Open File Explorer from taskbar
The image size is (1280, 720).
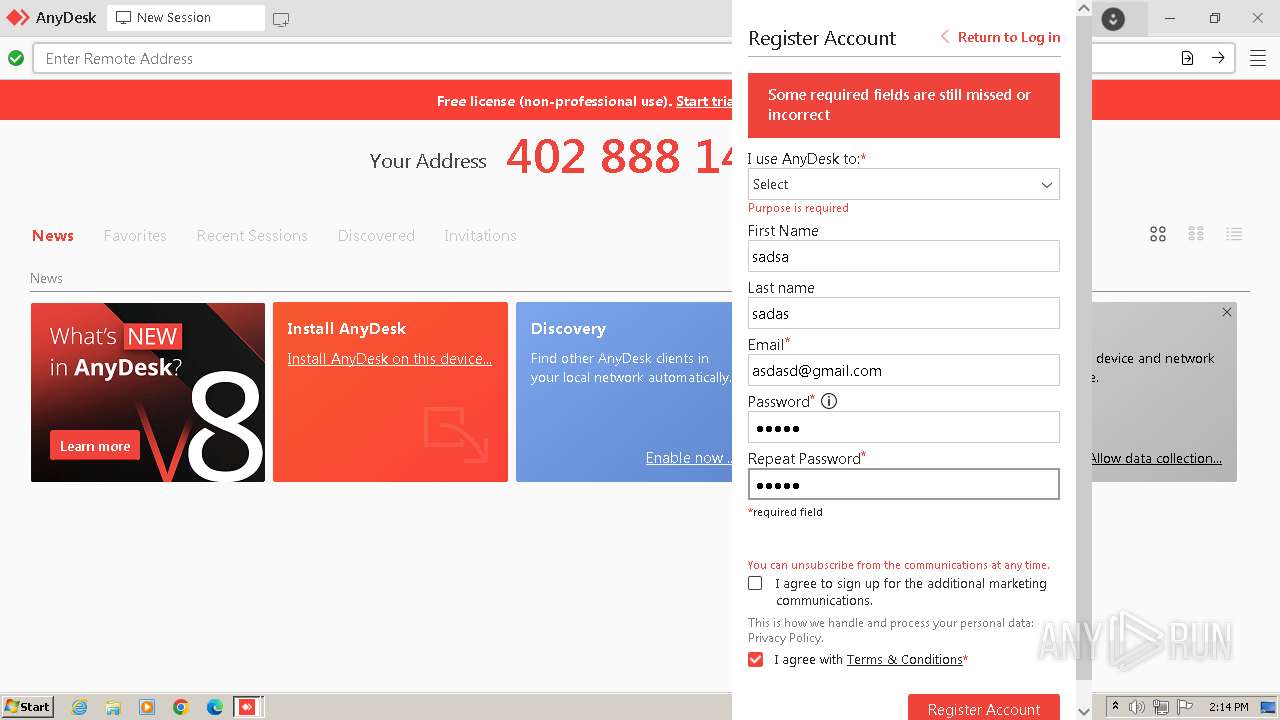[x=113, y=707]
